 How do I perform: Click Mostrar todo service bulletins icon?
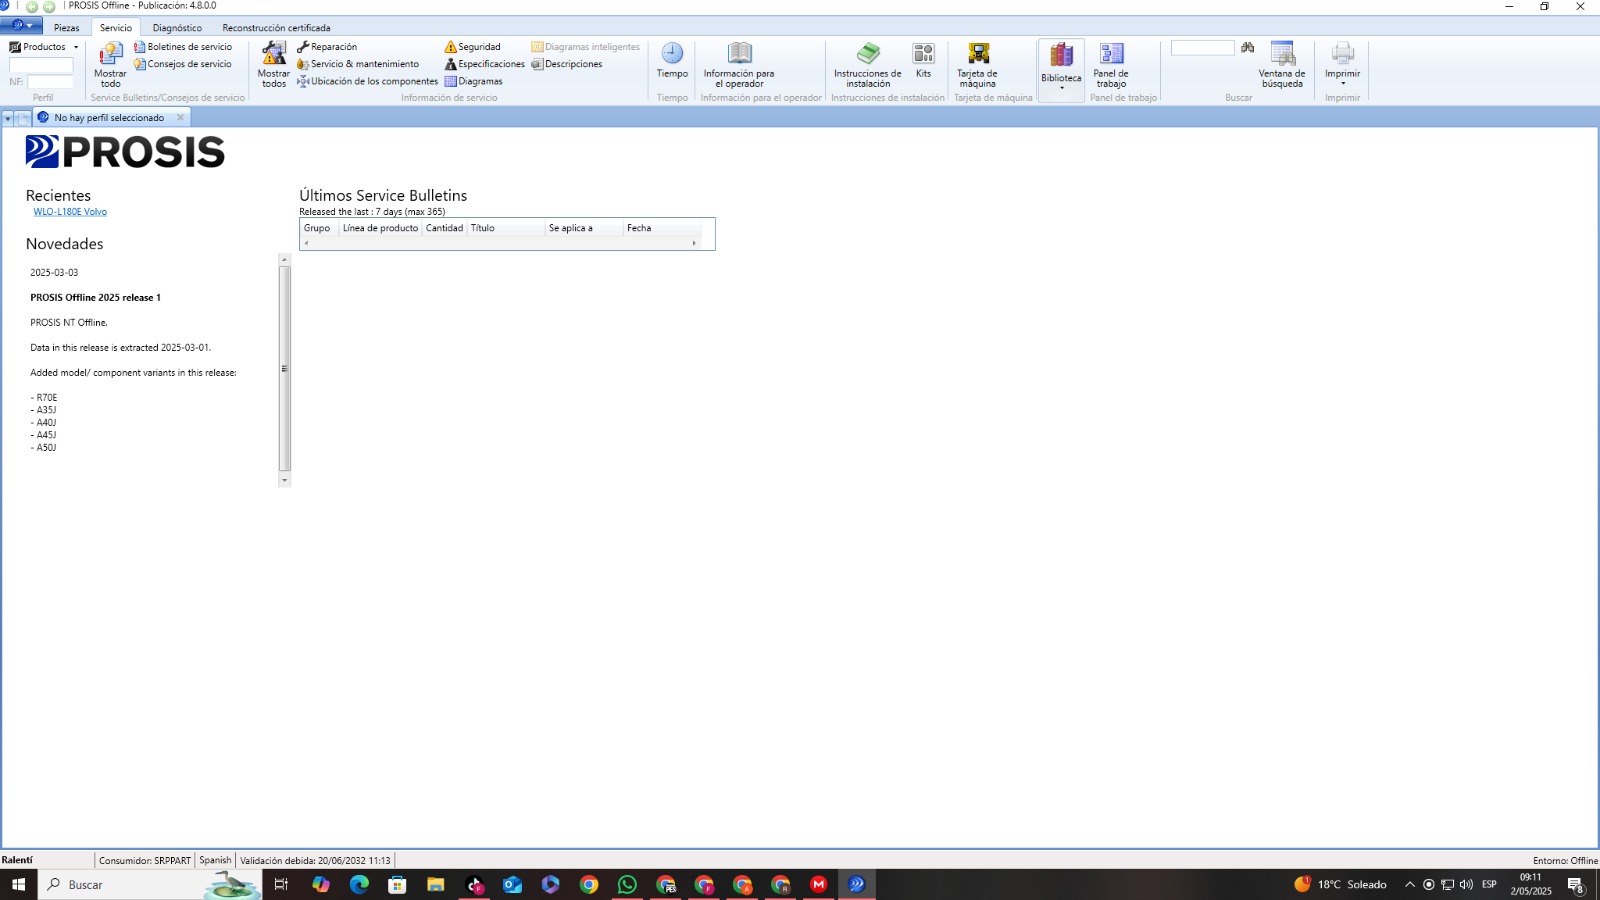(x=110, y=65)
